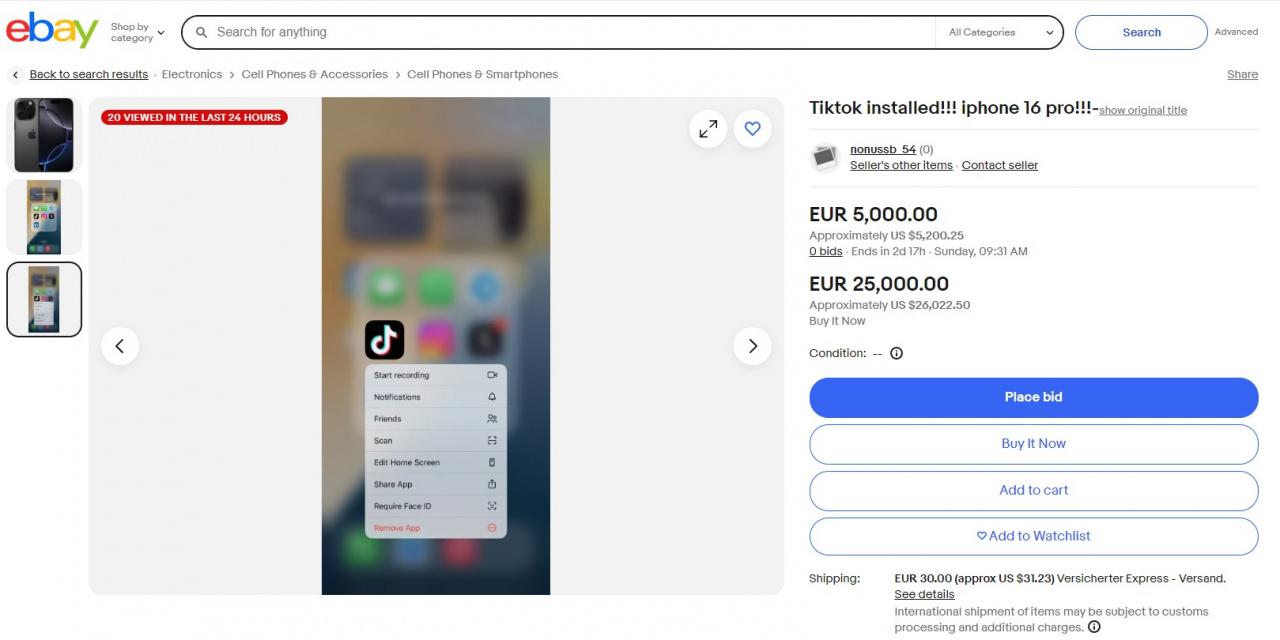The height and width of the screenshot is (640, 1280).
Task: Click the Buy It Now button
Action: tap(1034, 444)
